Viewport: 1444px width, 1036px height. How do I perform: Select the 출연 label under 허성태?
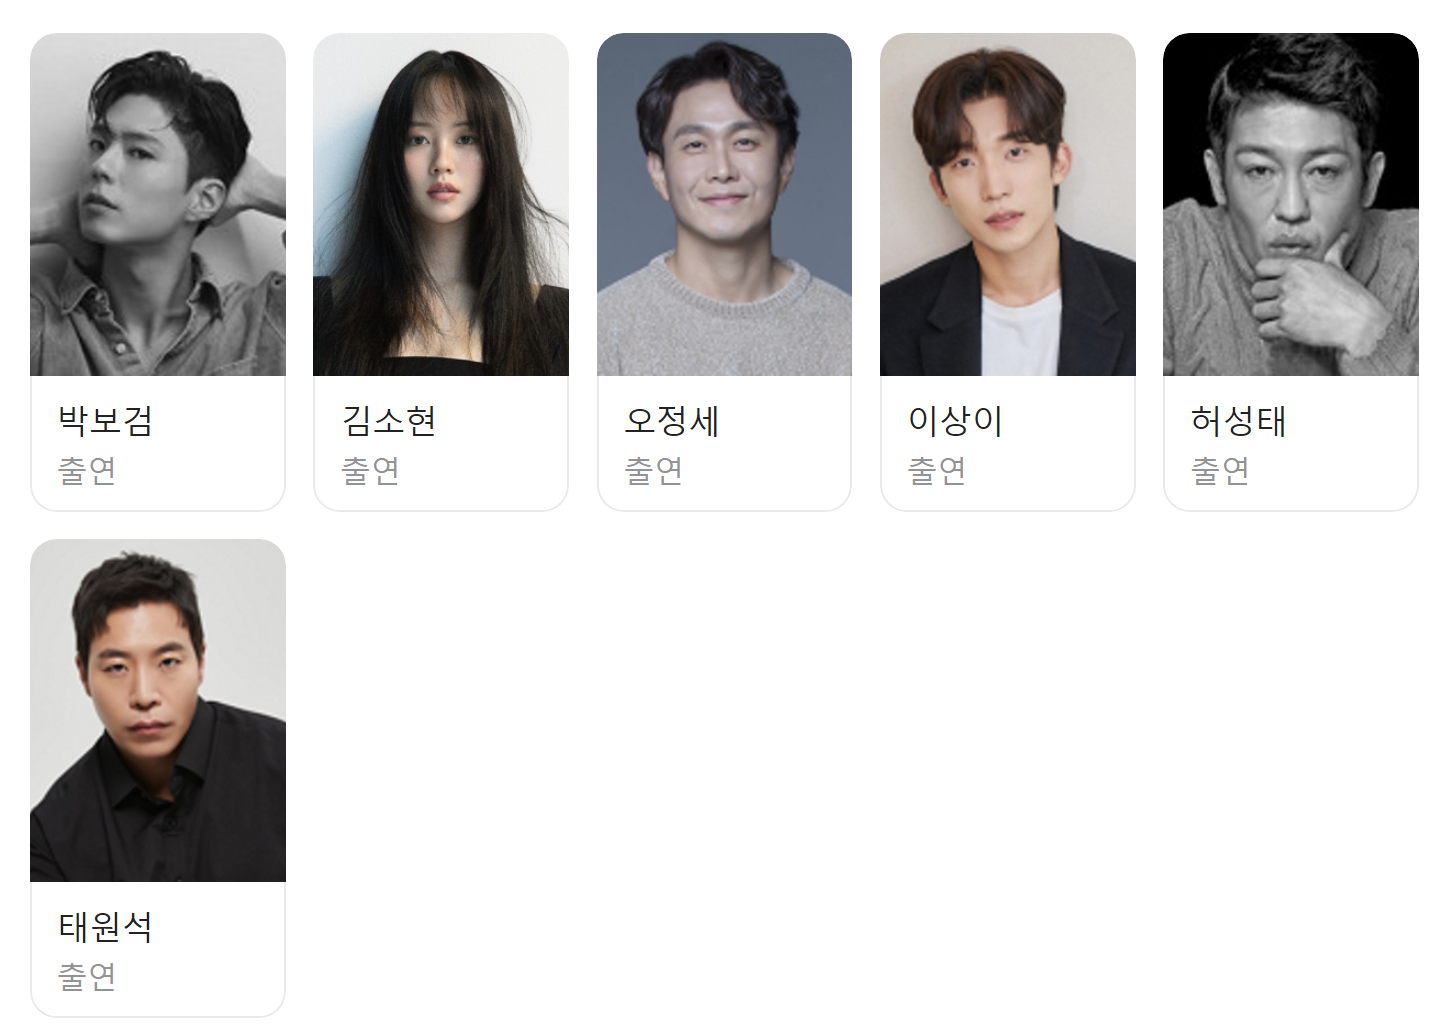1220,470
